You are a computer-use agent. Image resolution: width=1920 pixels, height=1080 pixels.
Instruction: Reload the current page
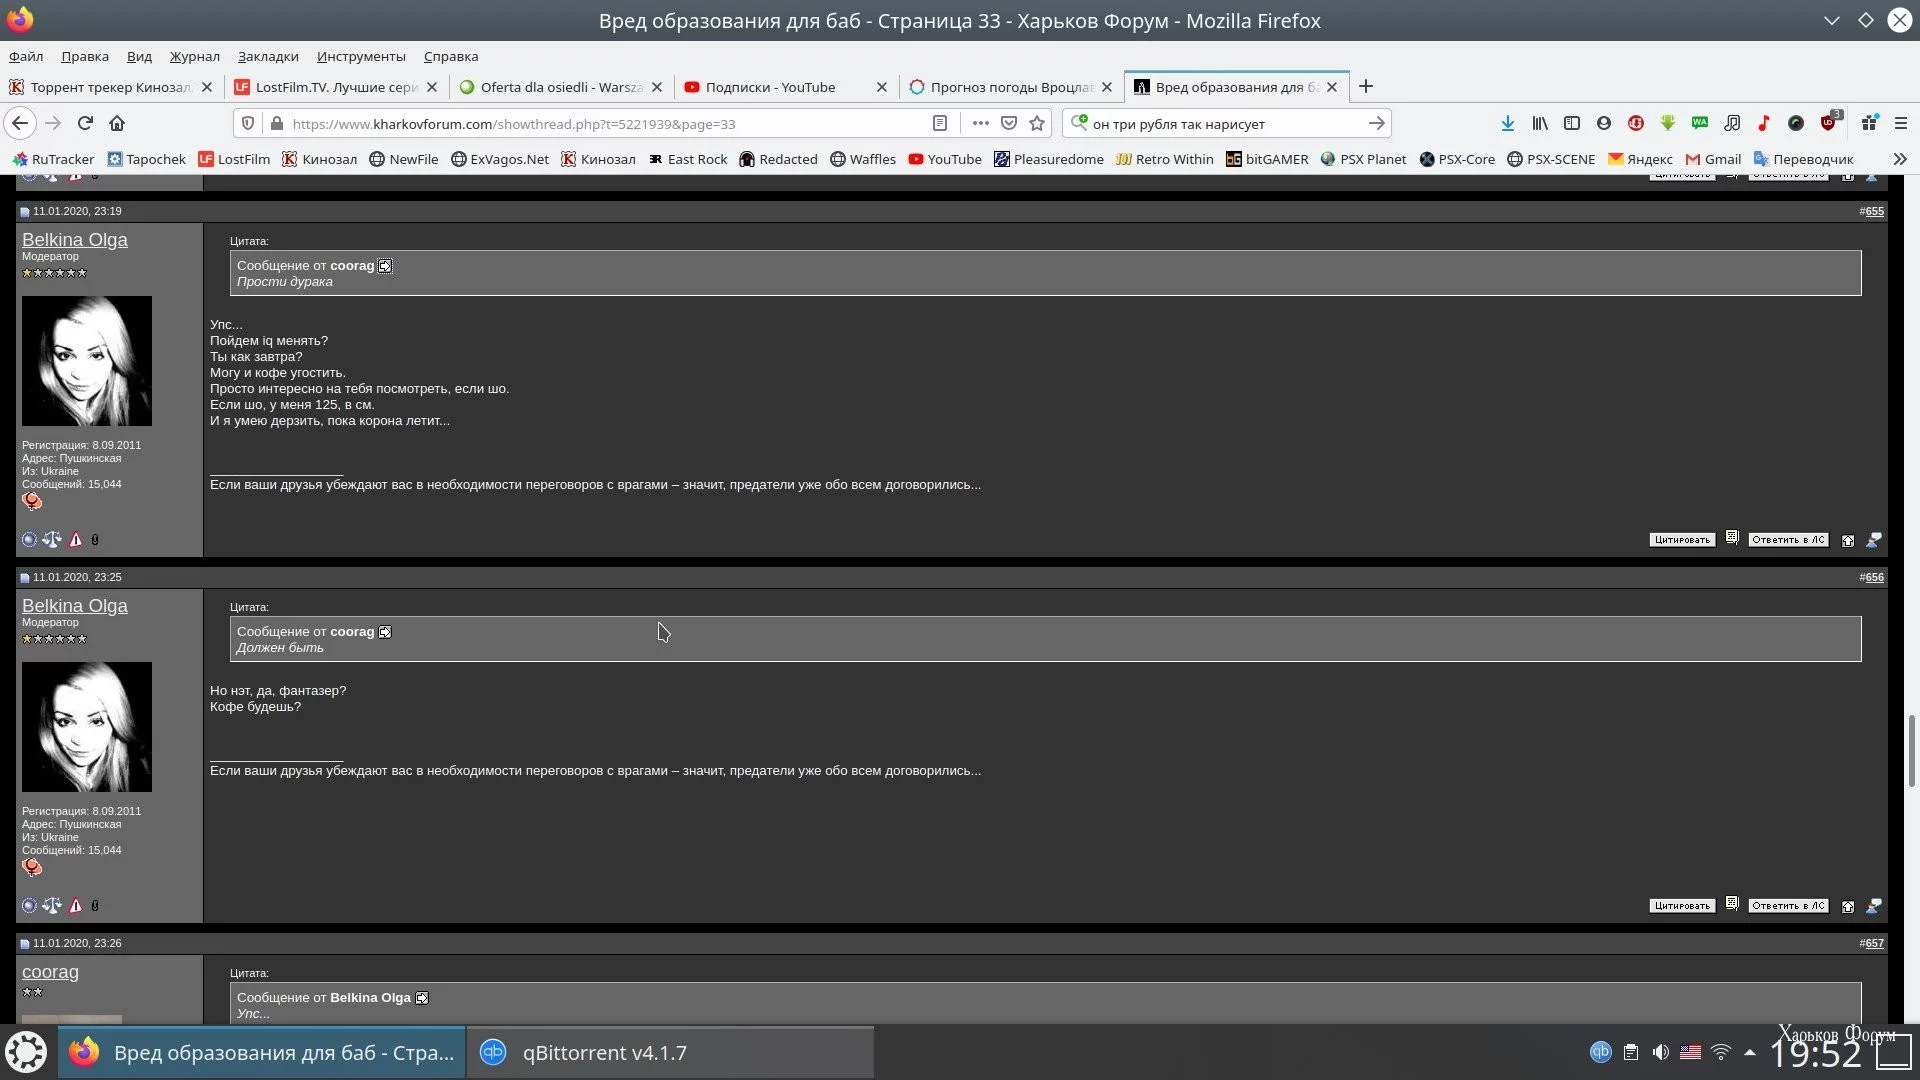(85, 123)
